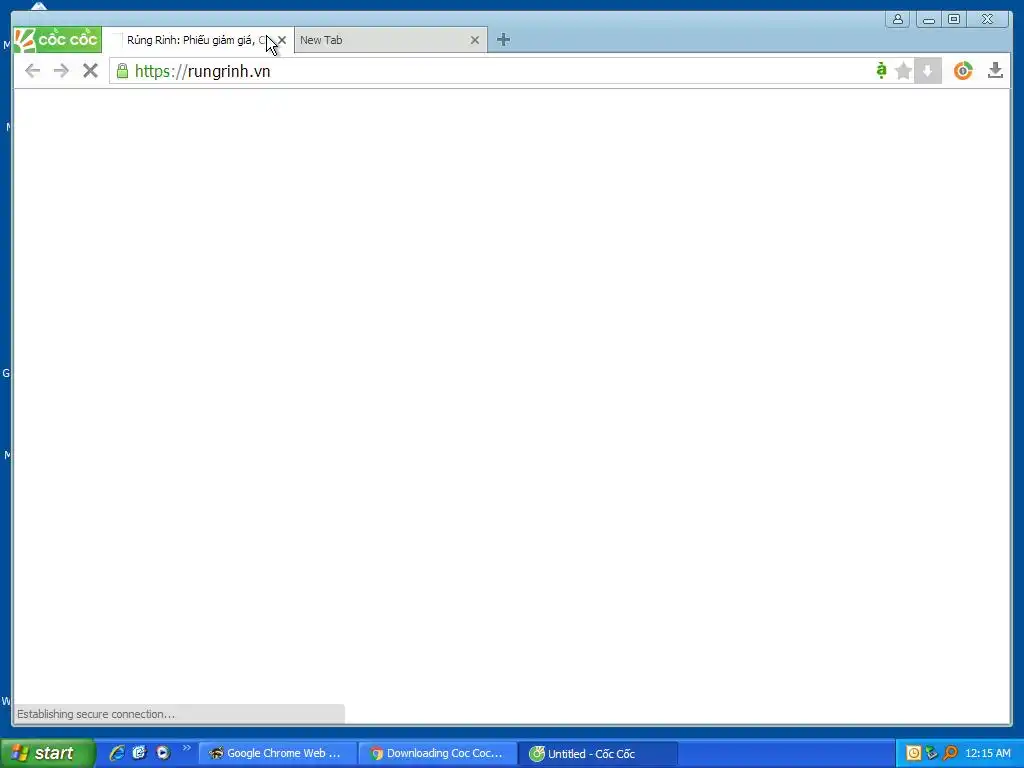1024x768 pixels.
Task: Open the Windows start menu
Action: (47, 753)
